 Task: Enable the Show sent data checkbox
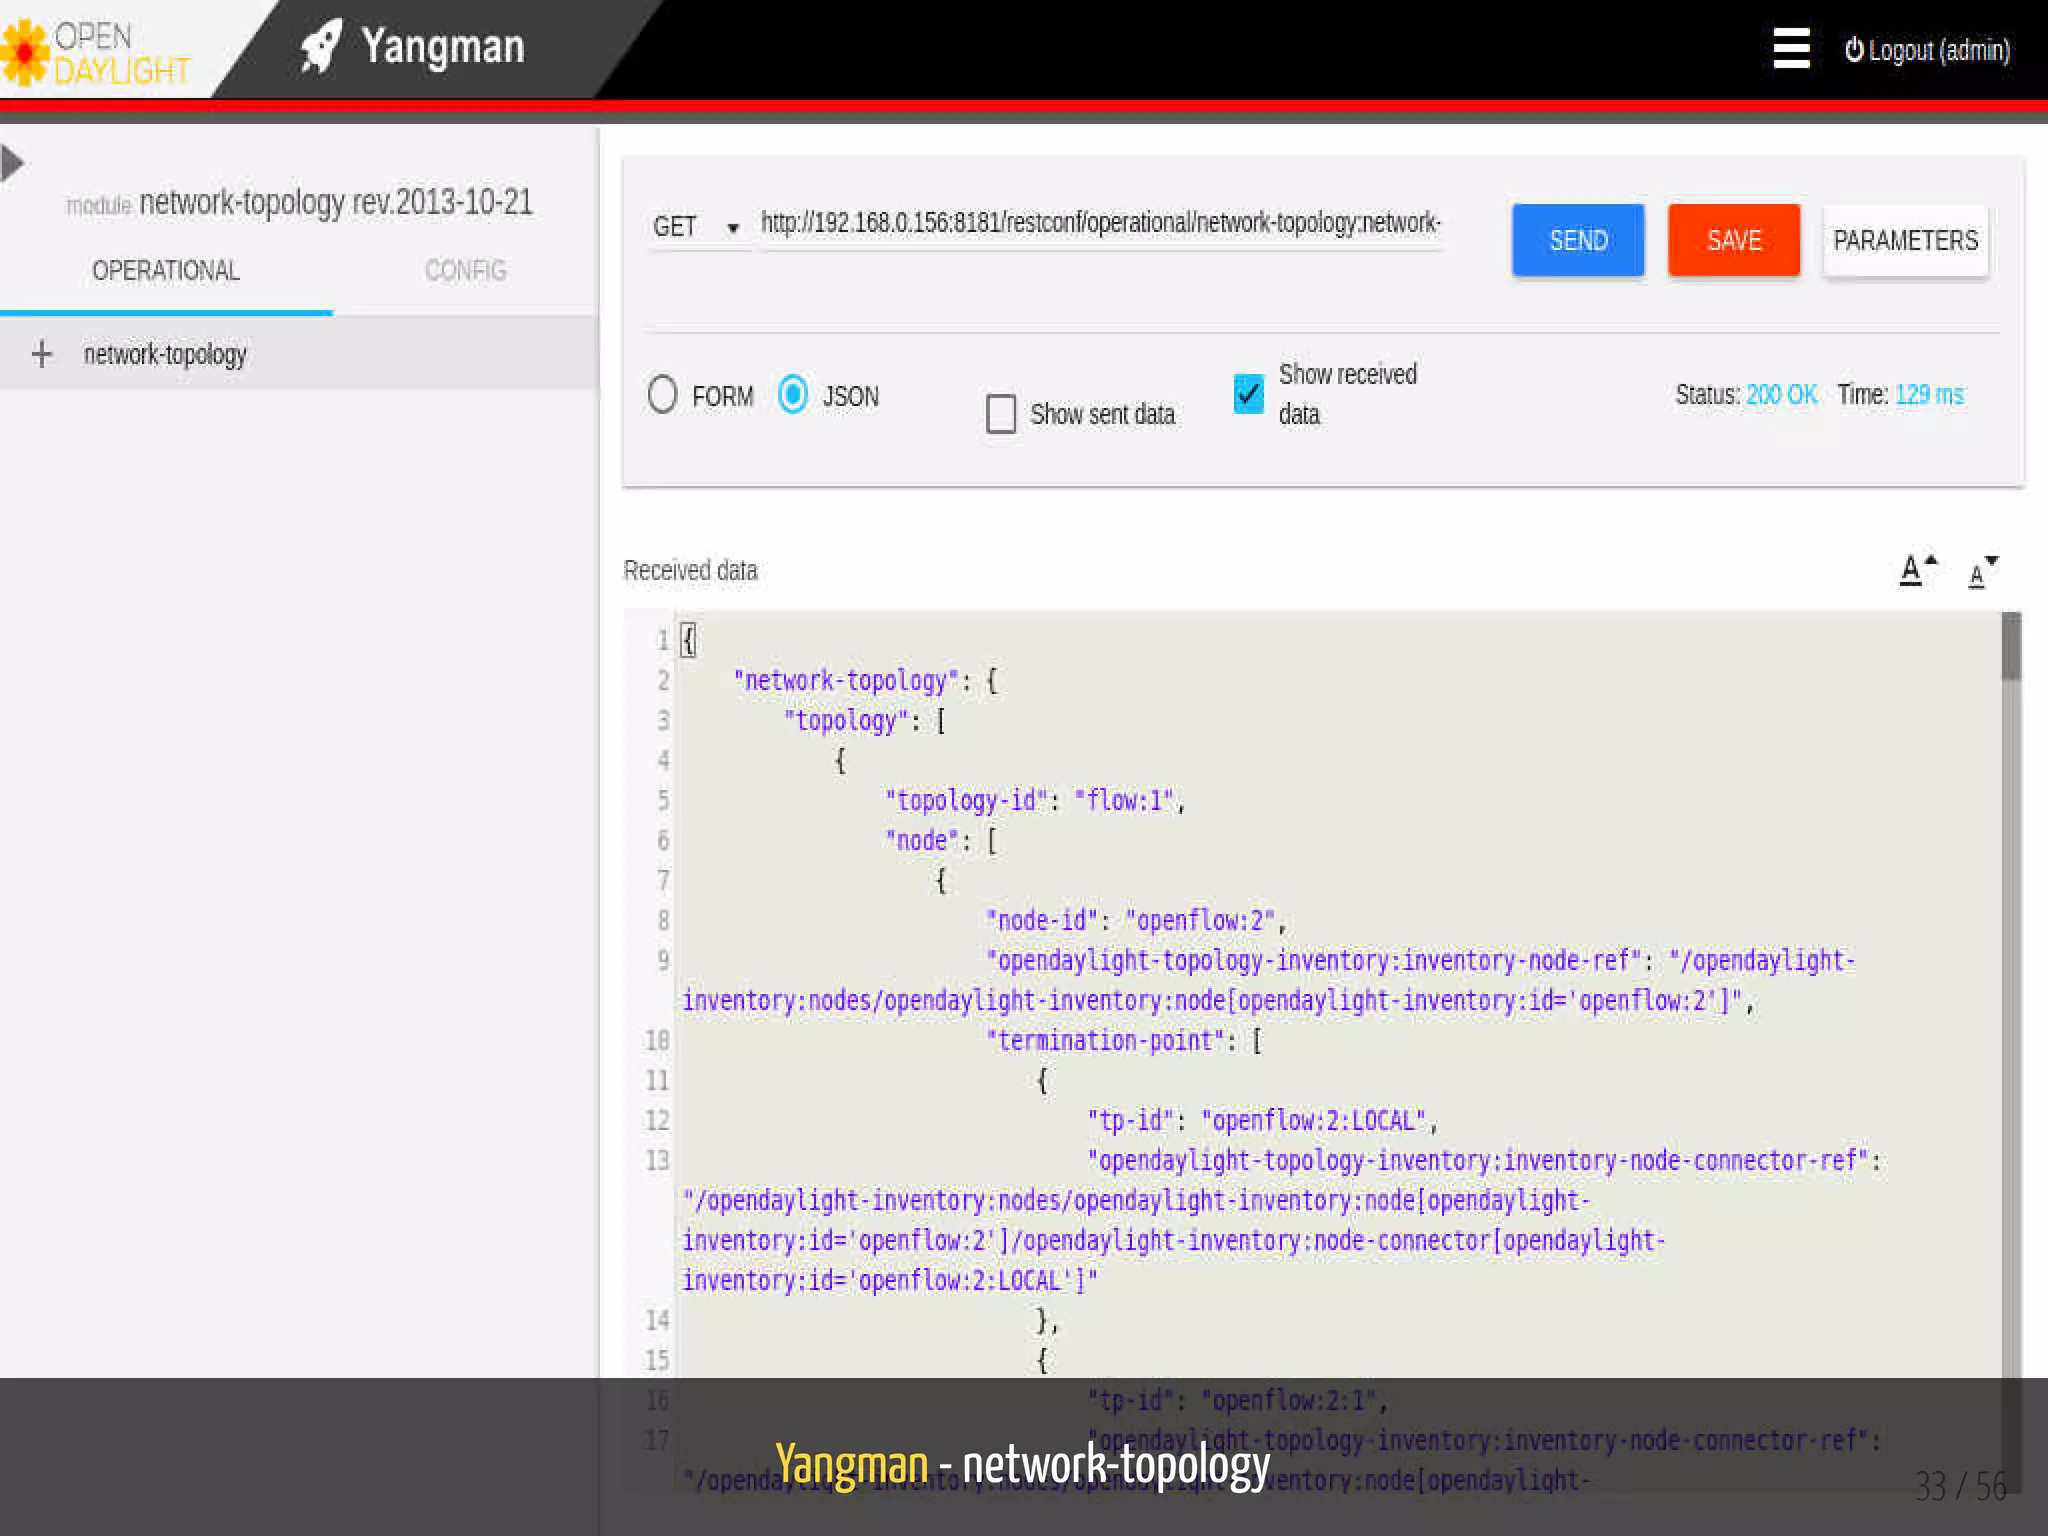pos(1001,413)
